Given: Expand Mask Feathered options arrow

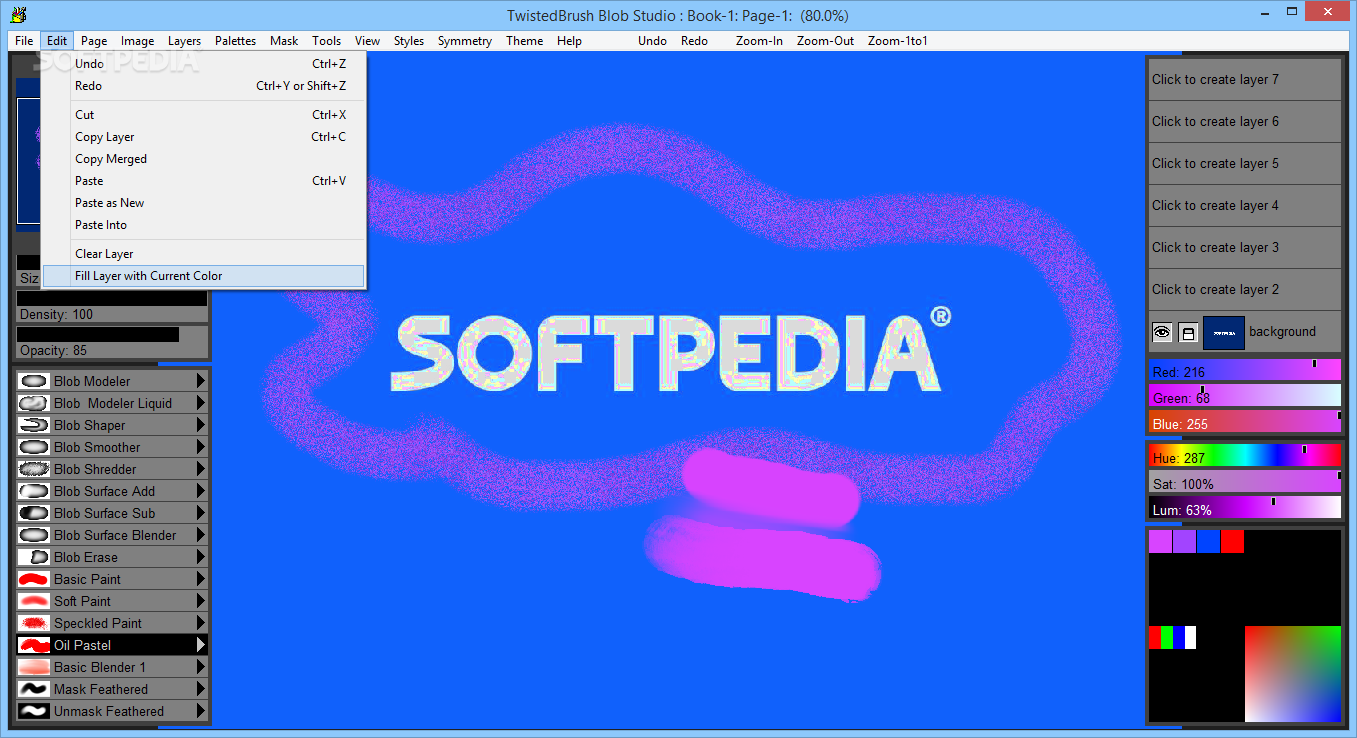Looking at the screenshot, I should (201, 689).
